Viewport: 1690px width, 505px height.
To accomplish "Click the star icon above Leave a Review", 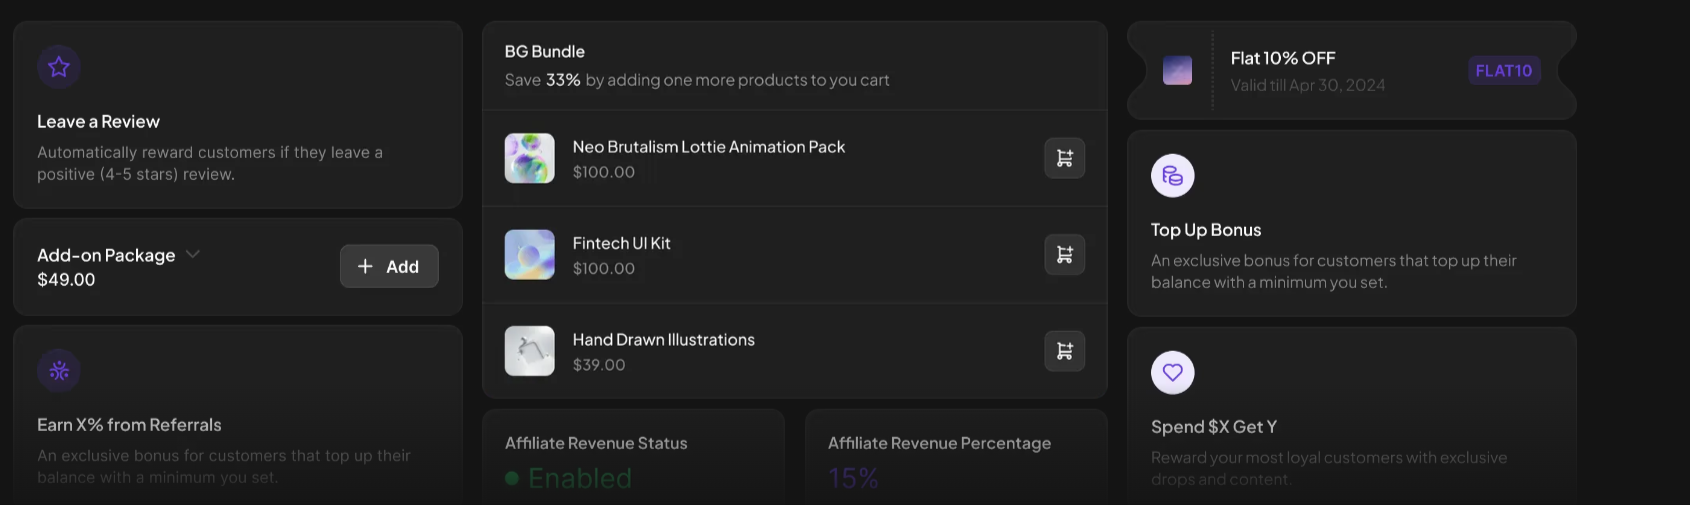I will coord(59,67).
